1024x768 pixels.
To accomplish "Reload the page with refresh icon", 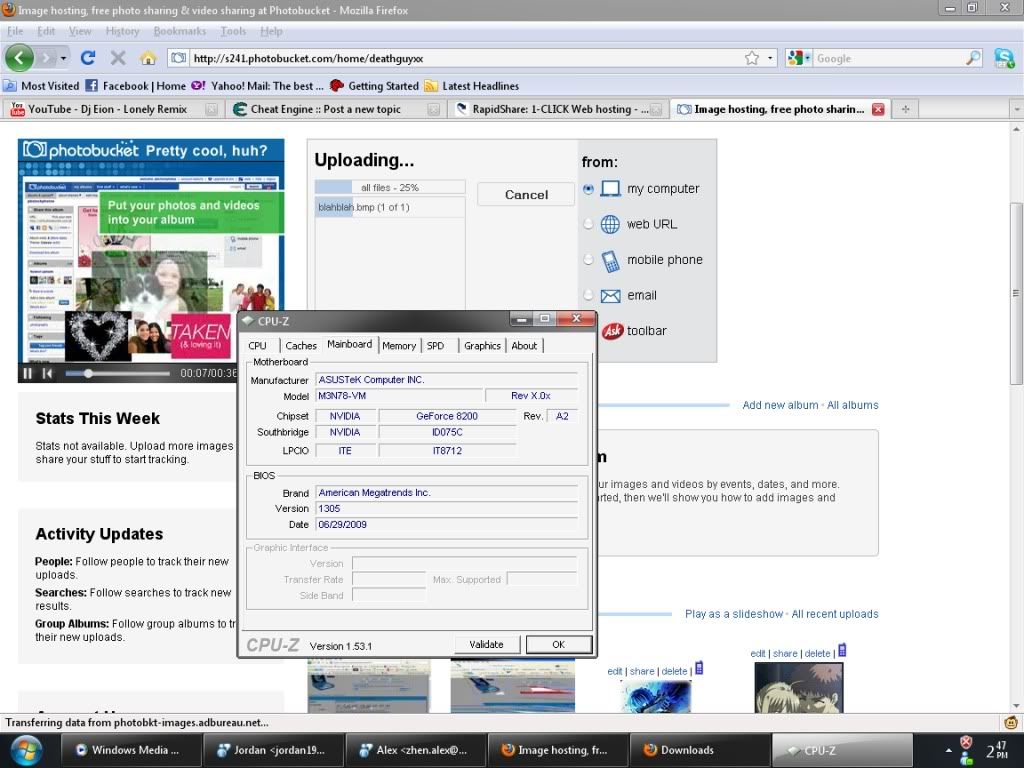I will tap(88, 58).
